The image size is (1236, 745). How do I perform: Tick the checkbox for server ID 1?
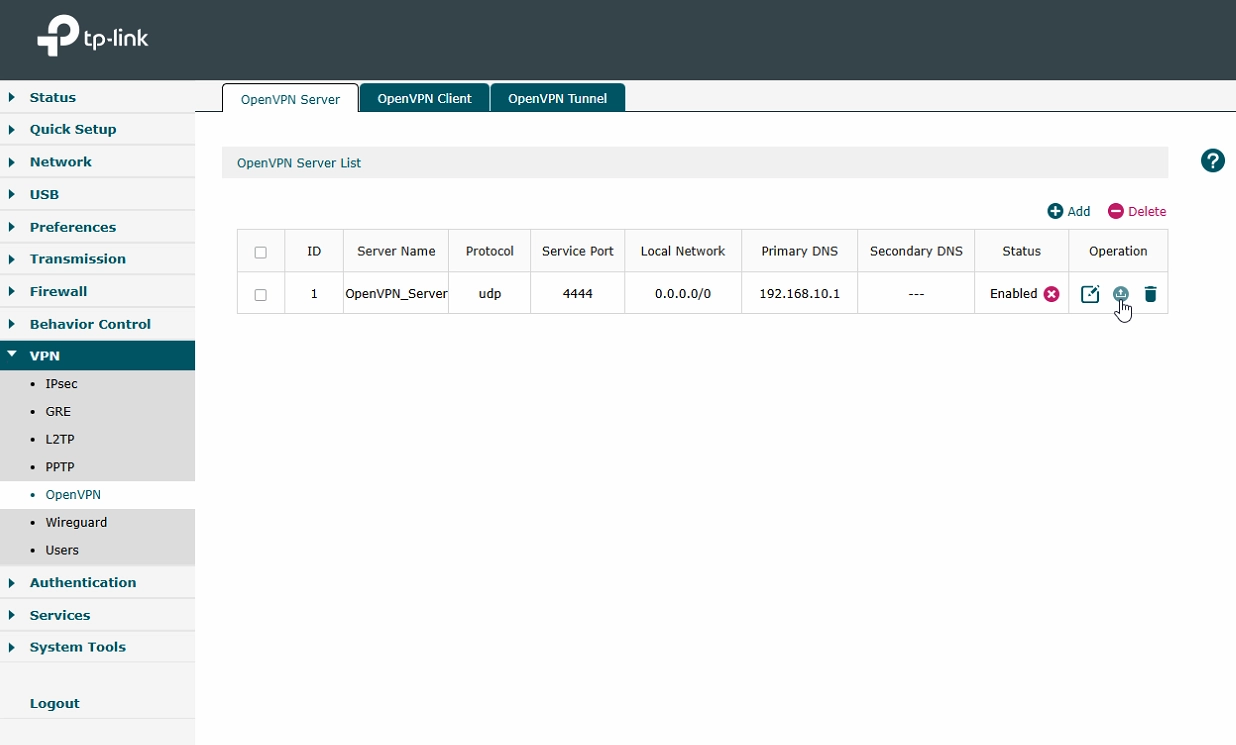click(x=261, y=295)
